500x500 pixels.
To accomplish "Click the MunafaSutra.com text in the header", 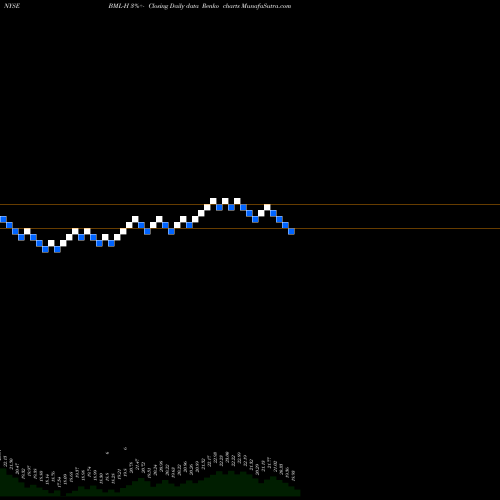I will [x=266, y=6].
